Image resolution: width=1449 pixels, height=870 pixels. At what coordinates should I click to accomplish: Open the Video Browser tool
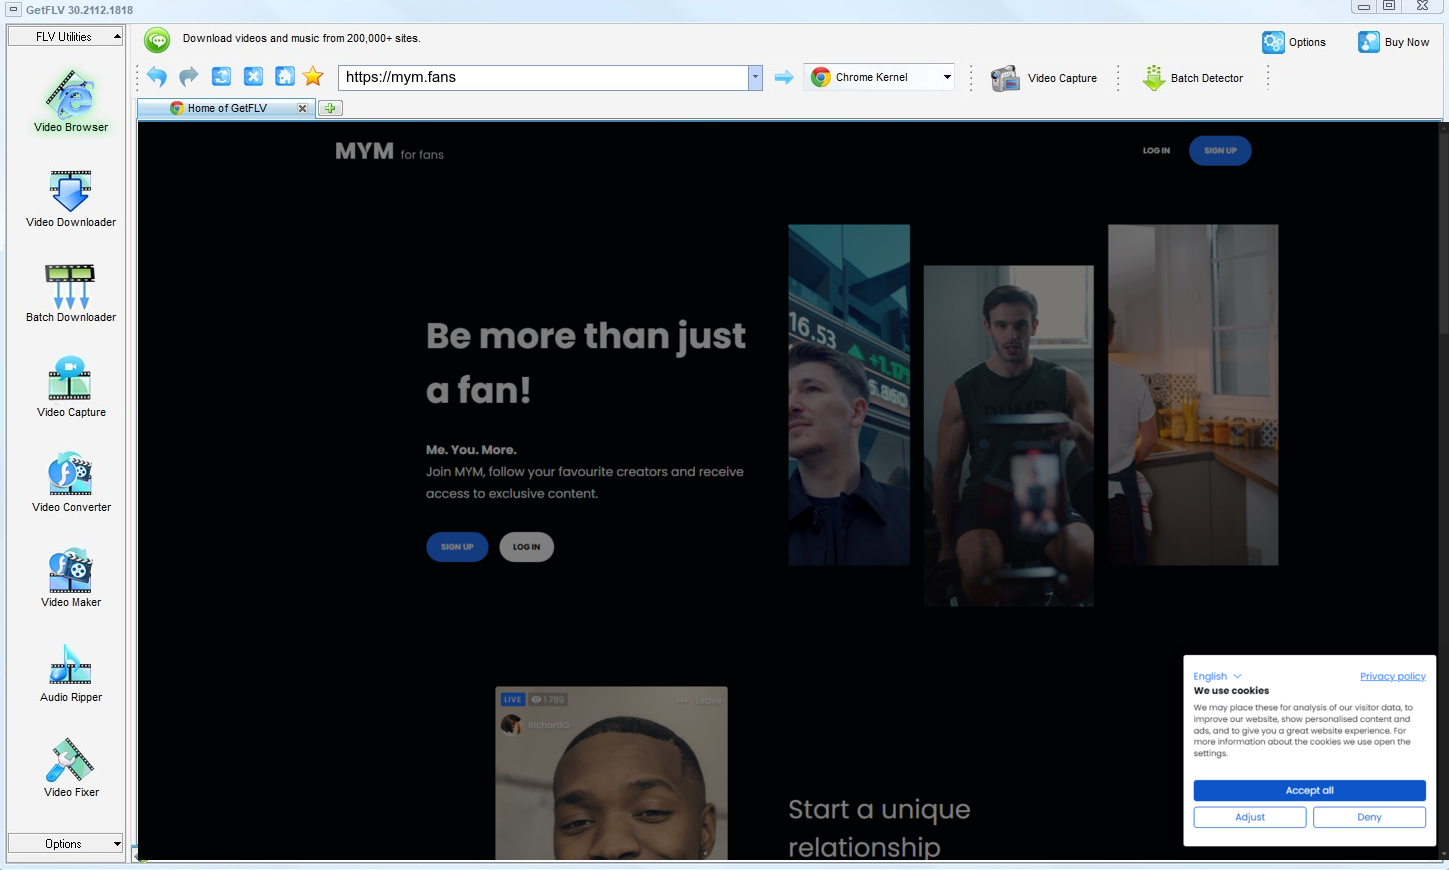71,100
